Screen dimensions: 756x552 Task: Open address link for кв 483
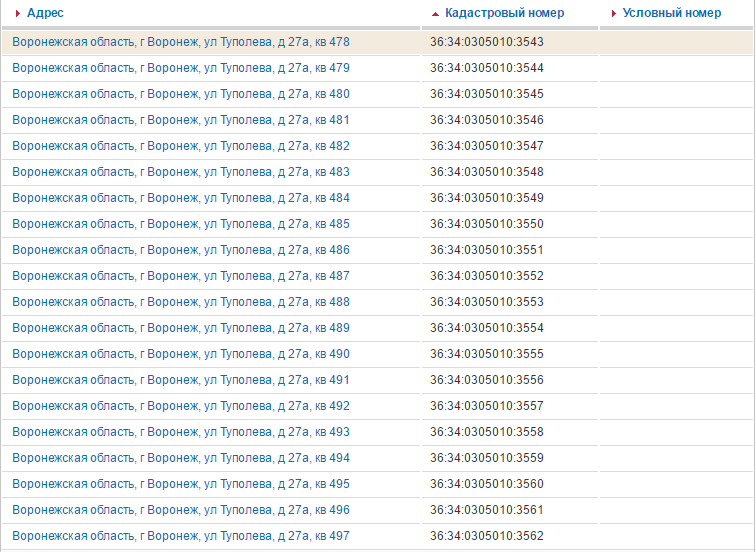pos(181,172)
